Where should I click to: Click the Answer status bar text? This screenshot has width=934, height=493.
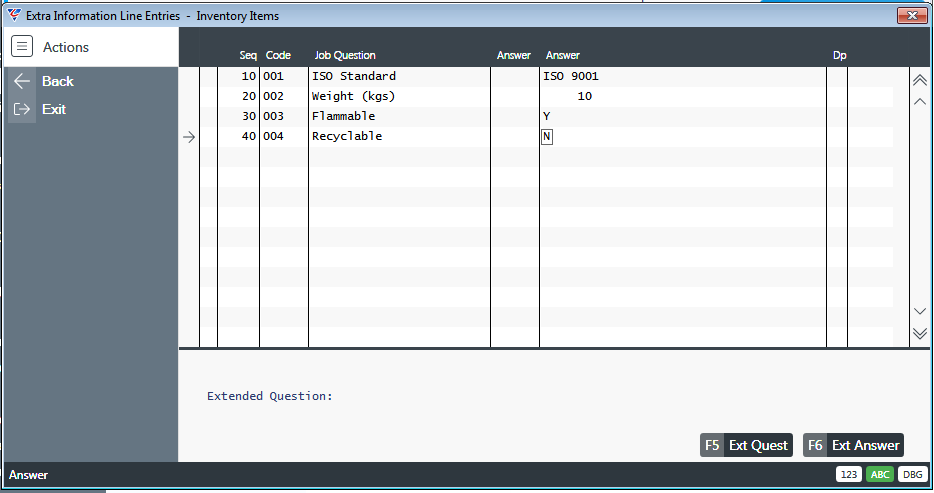click(x=28, y=475)
